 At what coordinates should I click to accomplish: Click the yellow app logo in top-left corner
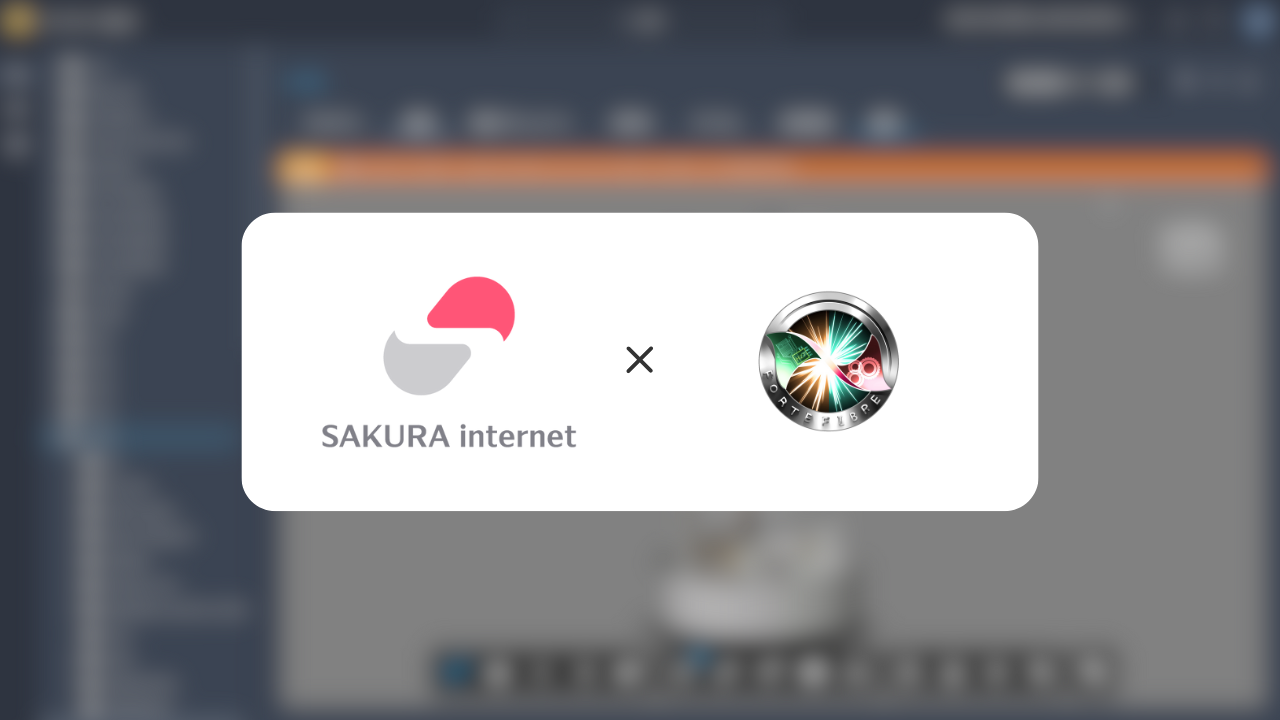point(17,21)
